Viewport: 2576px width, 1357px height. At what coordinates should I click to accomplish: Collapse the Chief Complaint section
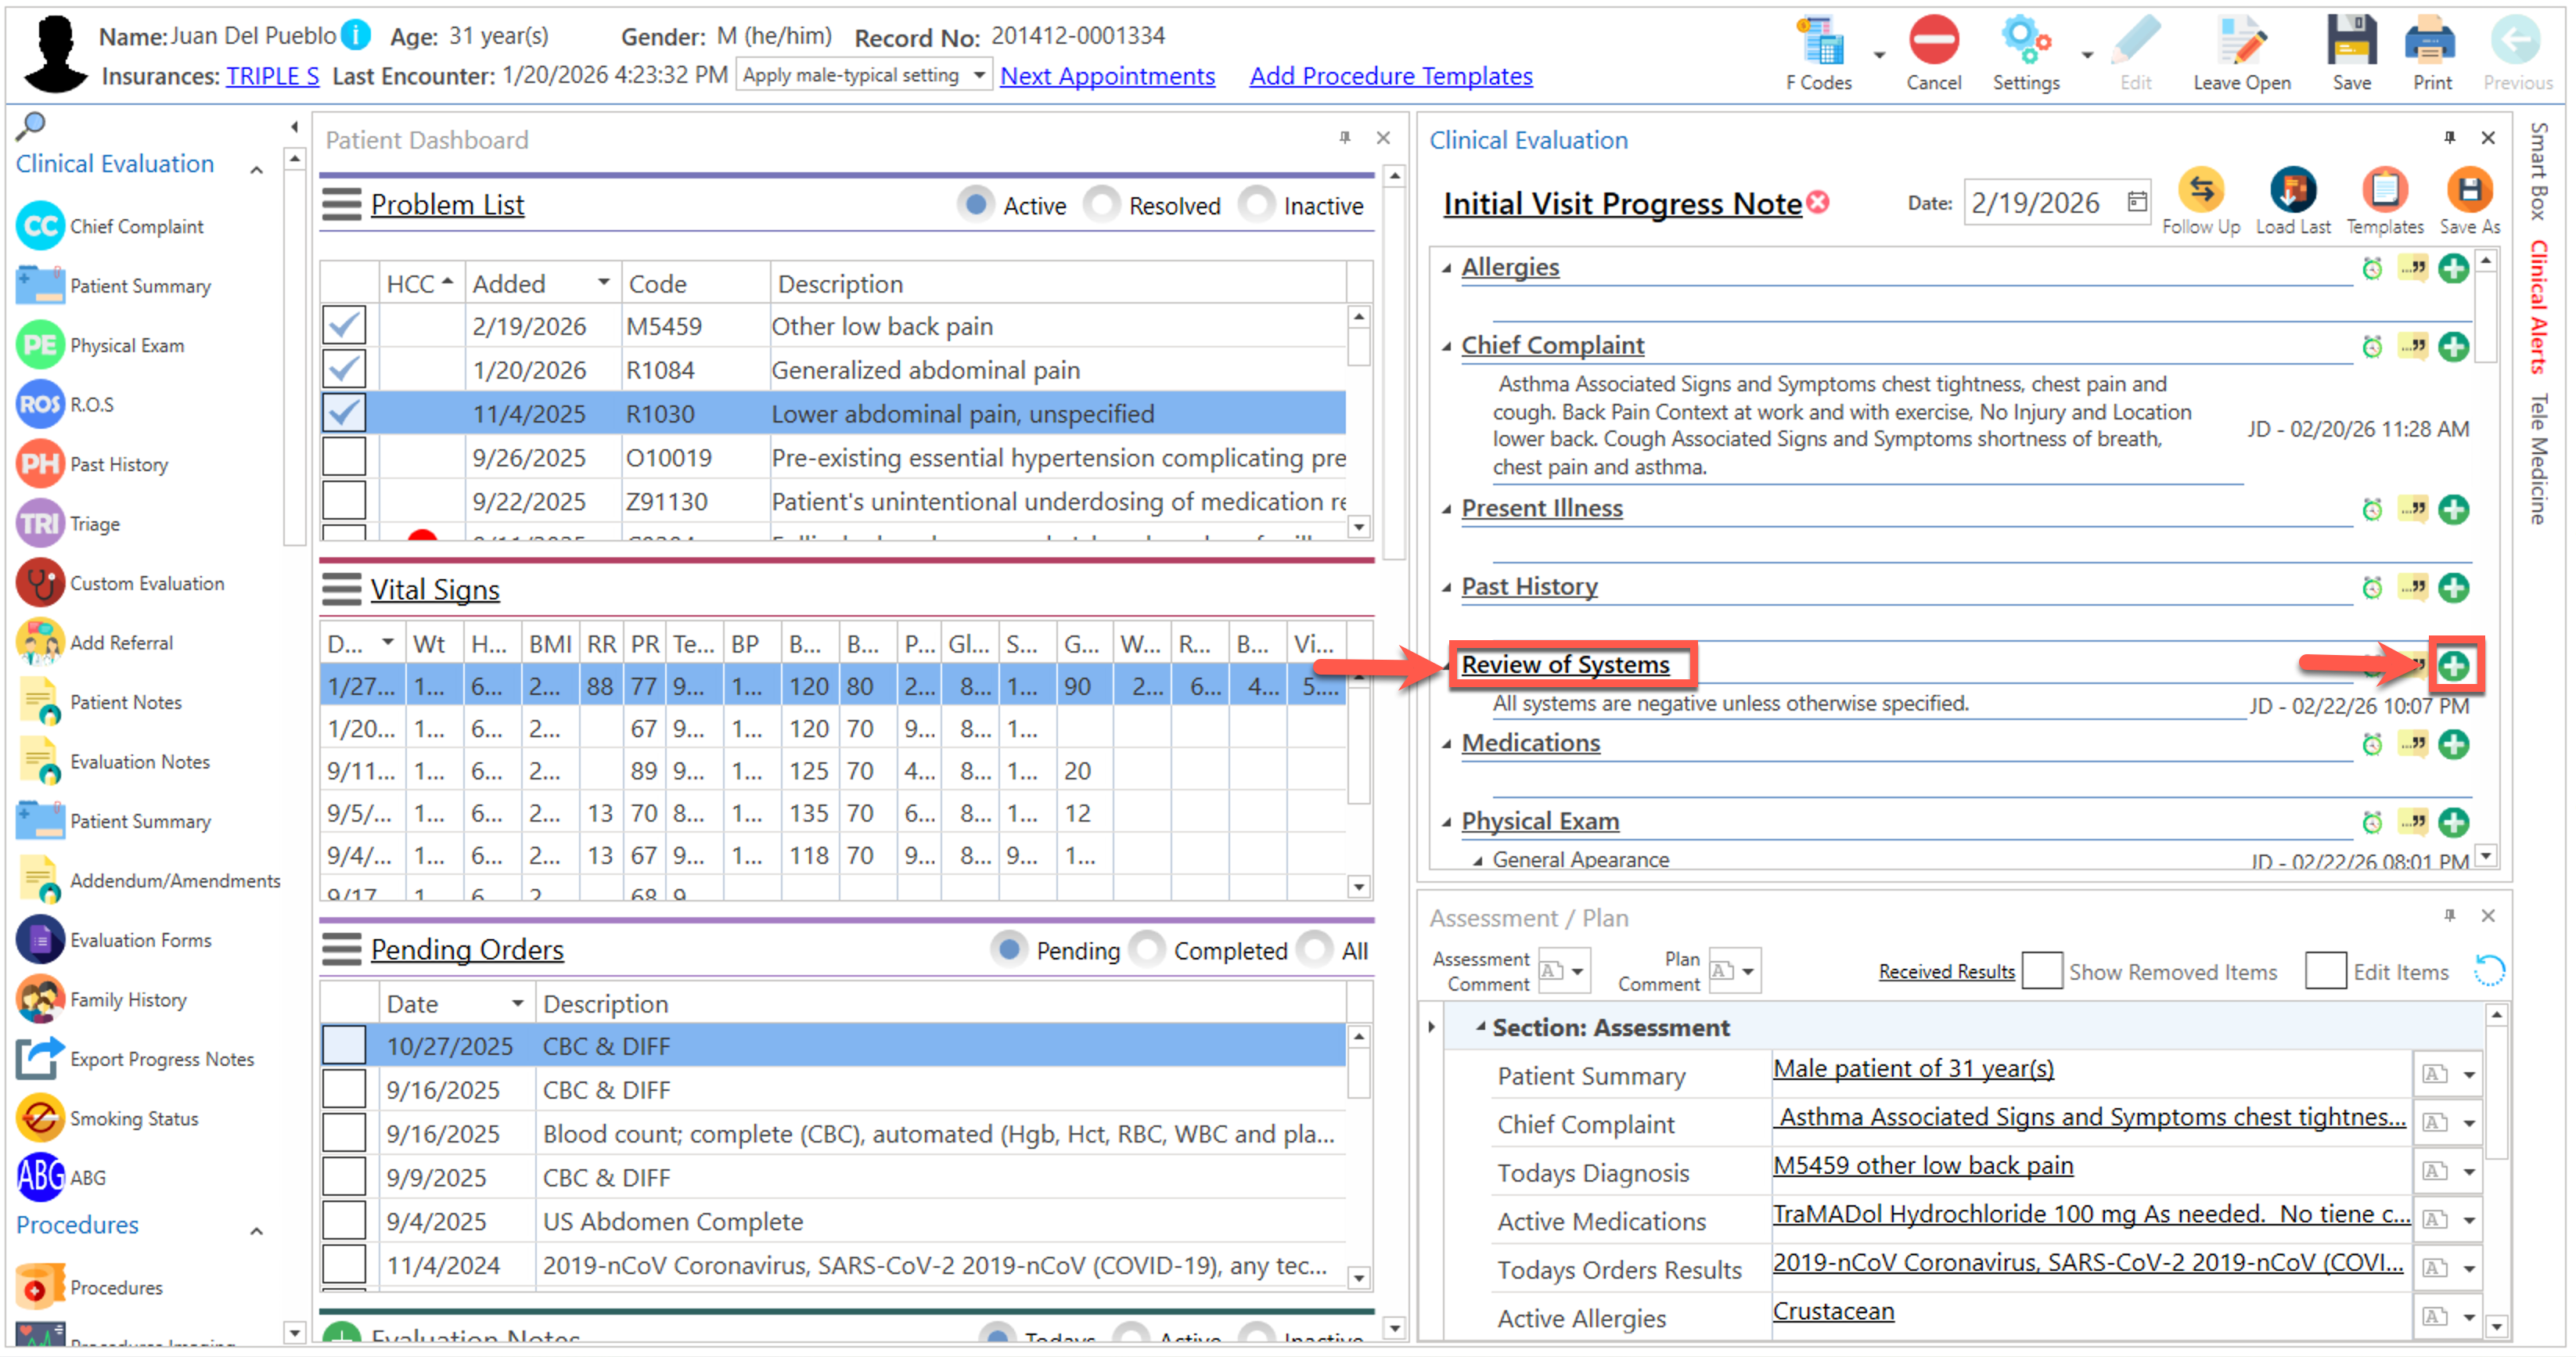[x=1446, y=347]
